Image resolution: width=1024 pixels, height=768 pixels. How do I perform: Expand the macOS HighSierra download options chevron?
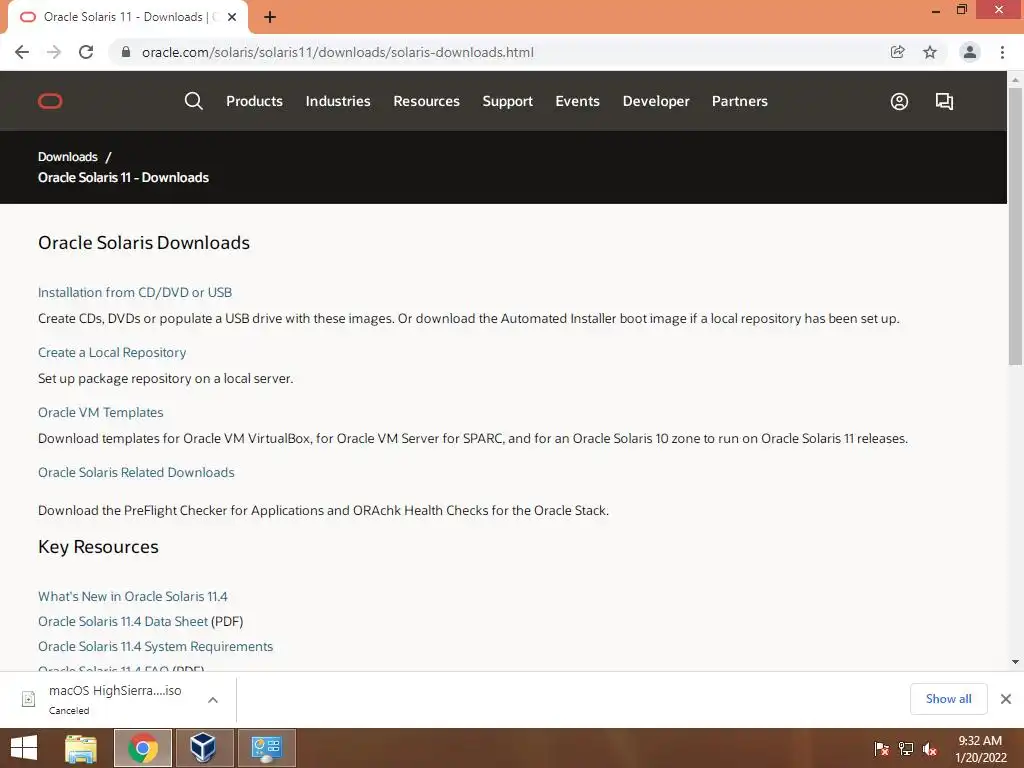(x=213, y=699)
